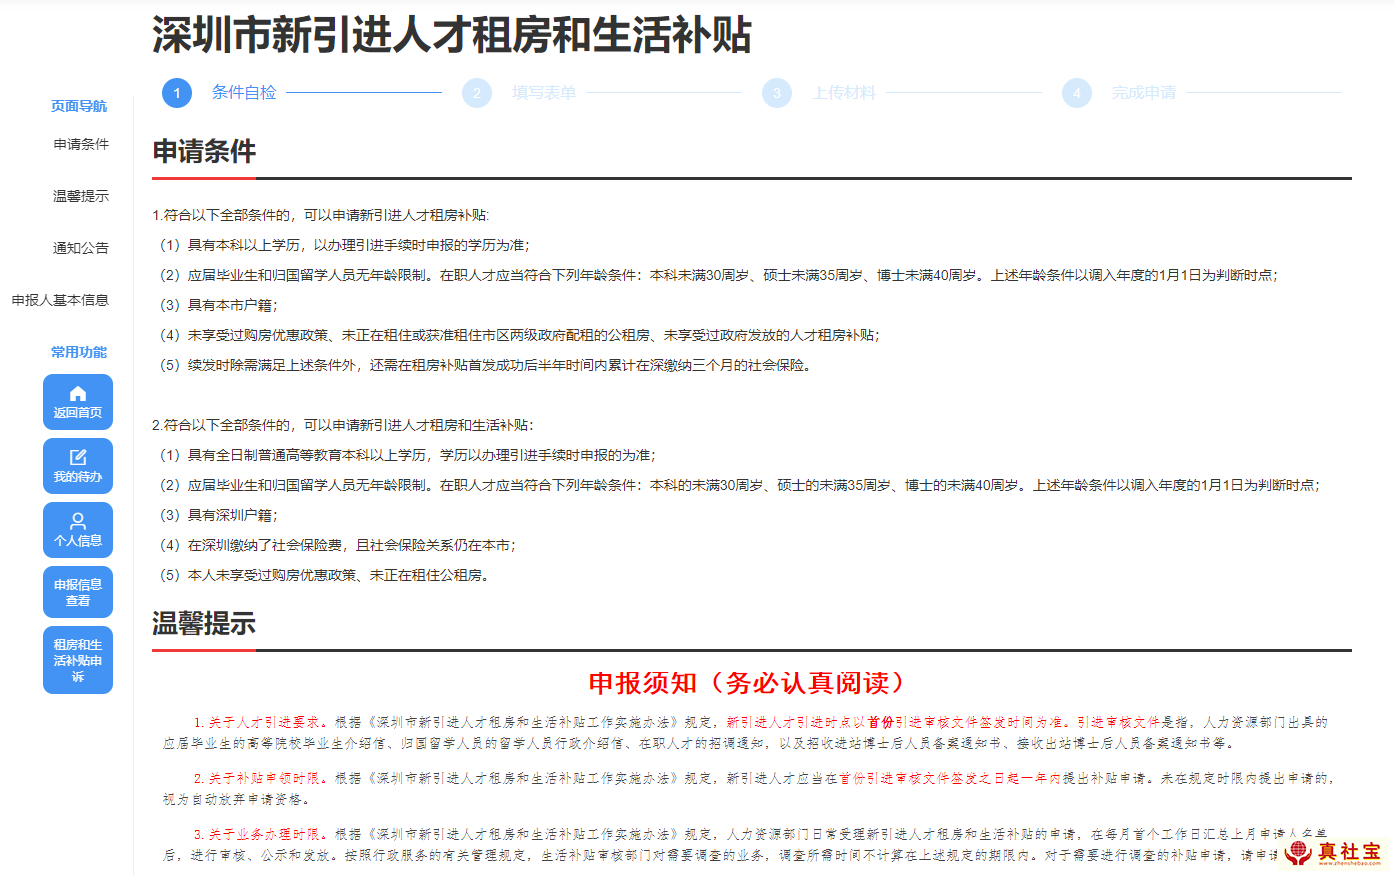Click the 上传材料 step label
Viewport: 1394px width, 876px height.
pyautogui.click(x=844, y=93)
